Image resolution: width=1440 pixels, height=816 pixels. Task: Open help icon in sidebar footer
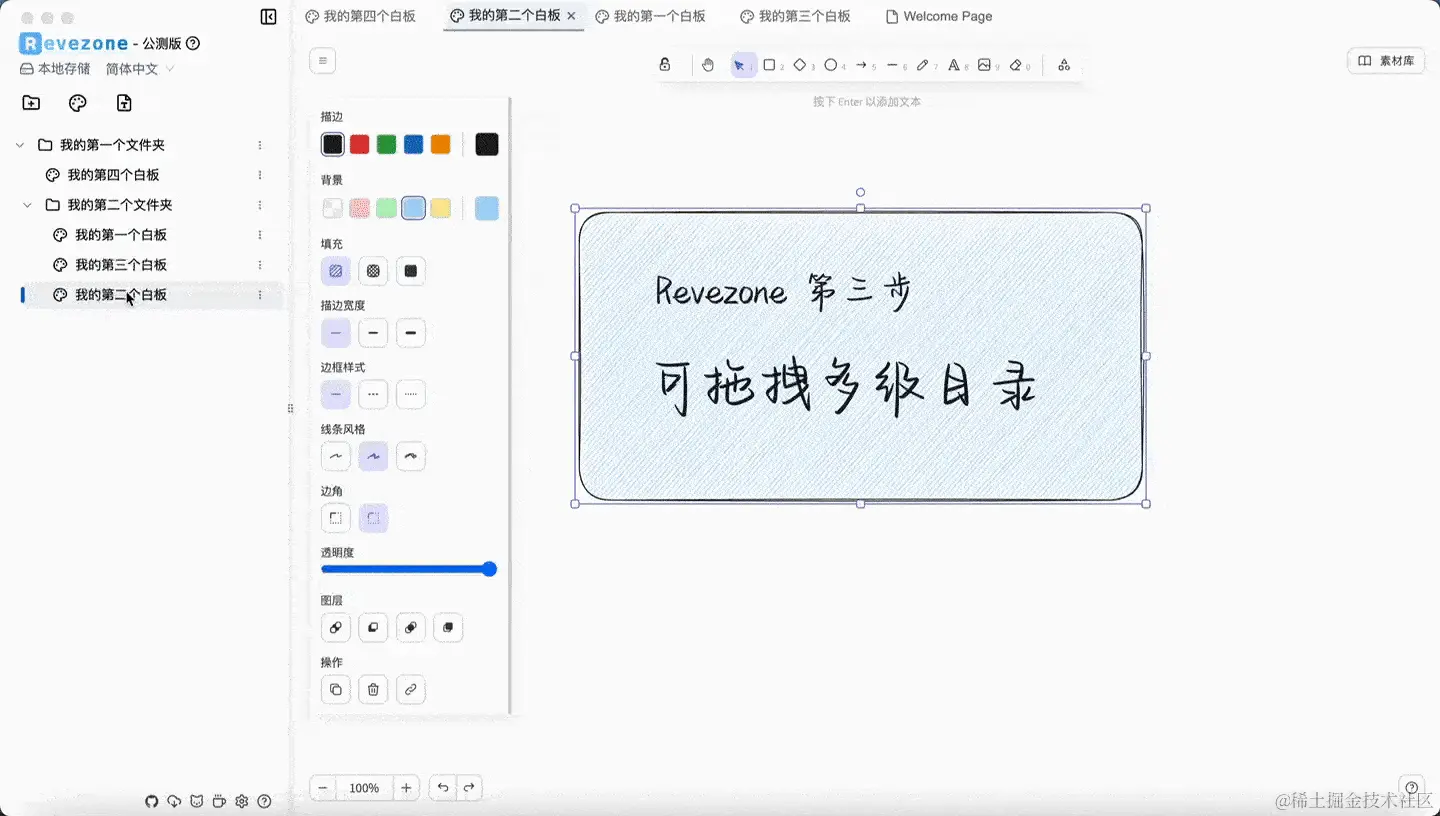pyautogui.click(x=264, y=801)
